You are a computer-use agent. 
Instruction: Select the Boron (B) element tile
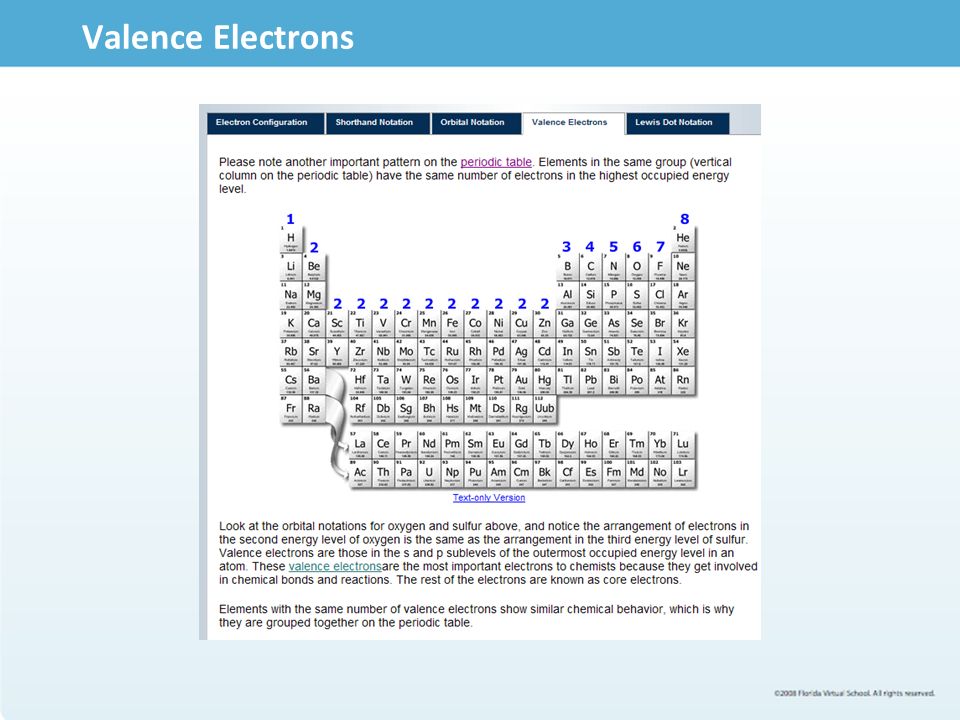coord(568,267)
